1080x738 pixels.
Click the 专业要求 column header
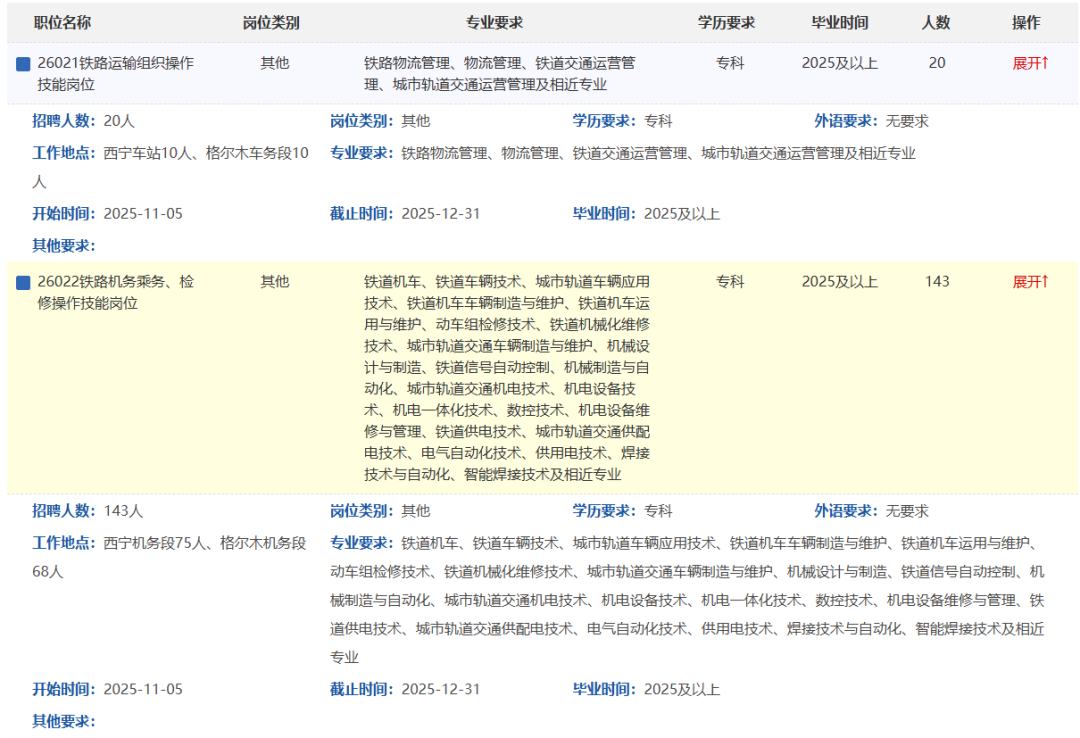coord(494,22)
